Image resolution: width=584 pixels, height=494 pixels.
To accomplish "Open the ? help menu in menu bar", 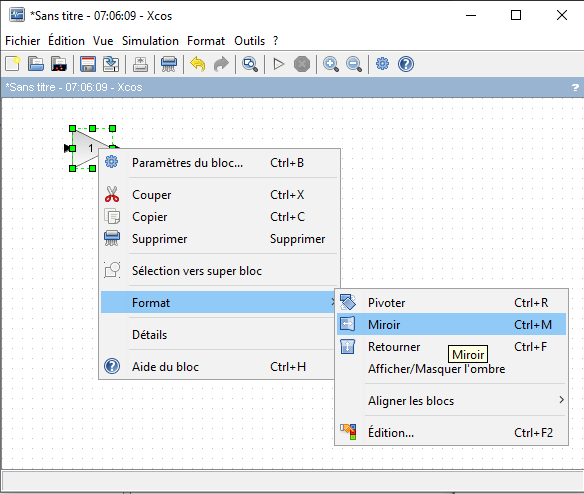I will (276, 41).
